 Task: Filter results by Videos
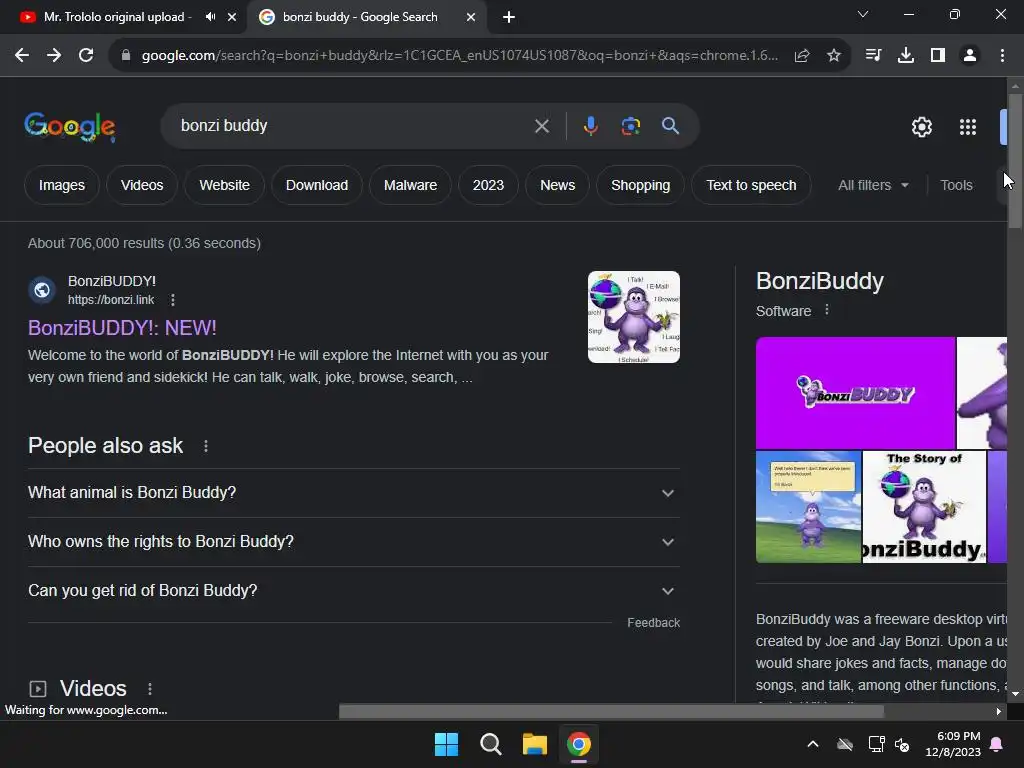[142, 185]
